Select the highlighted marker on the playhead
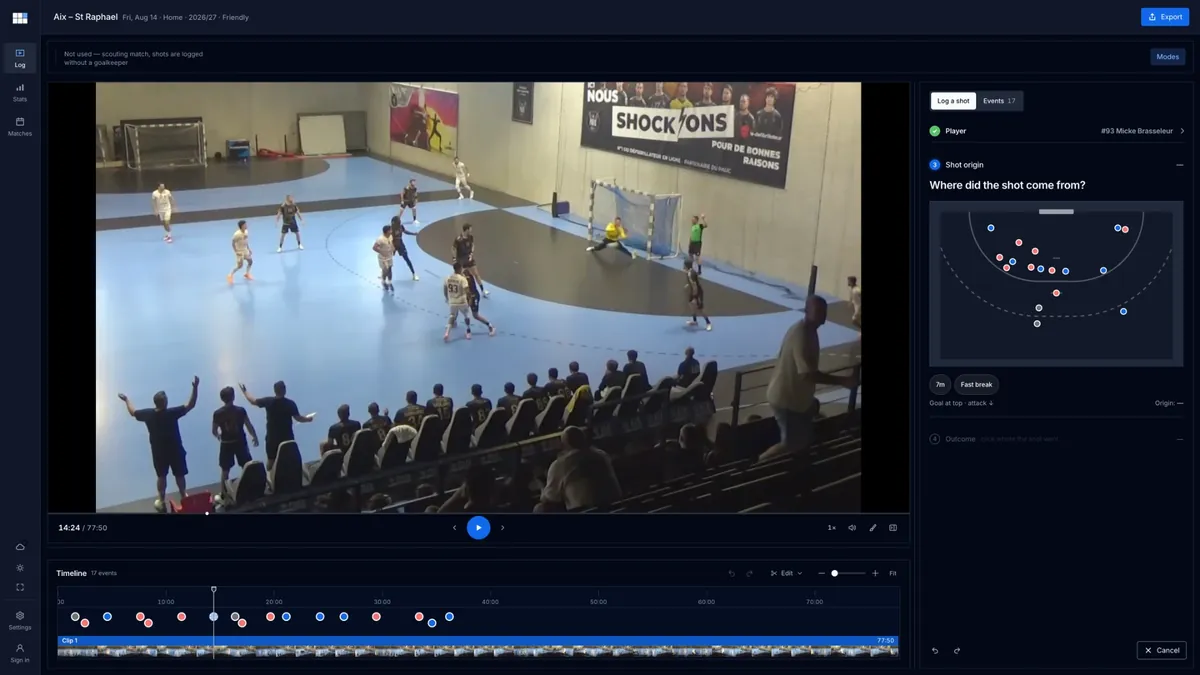 tap(213, 617)
